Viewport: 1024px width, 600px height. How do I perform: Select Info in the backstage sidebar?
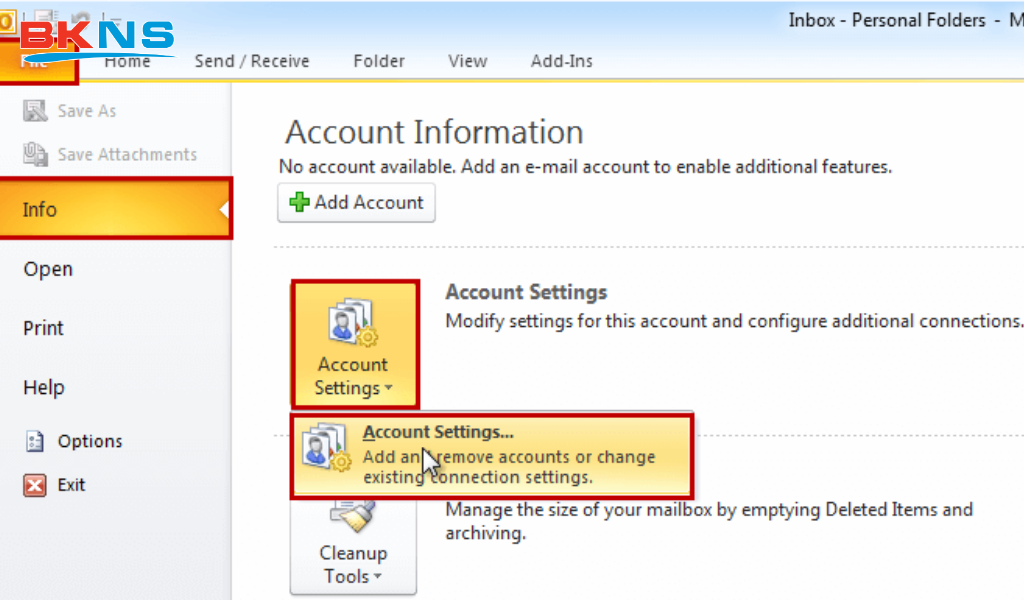40,209
